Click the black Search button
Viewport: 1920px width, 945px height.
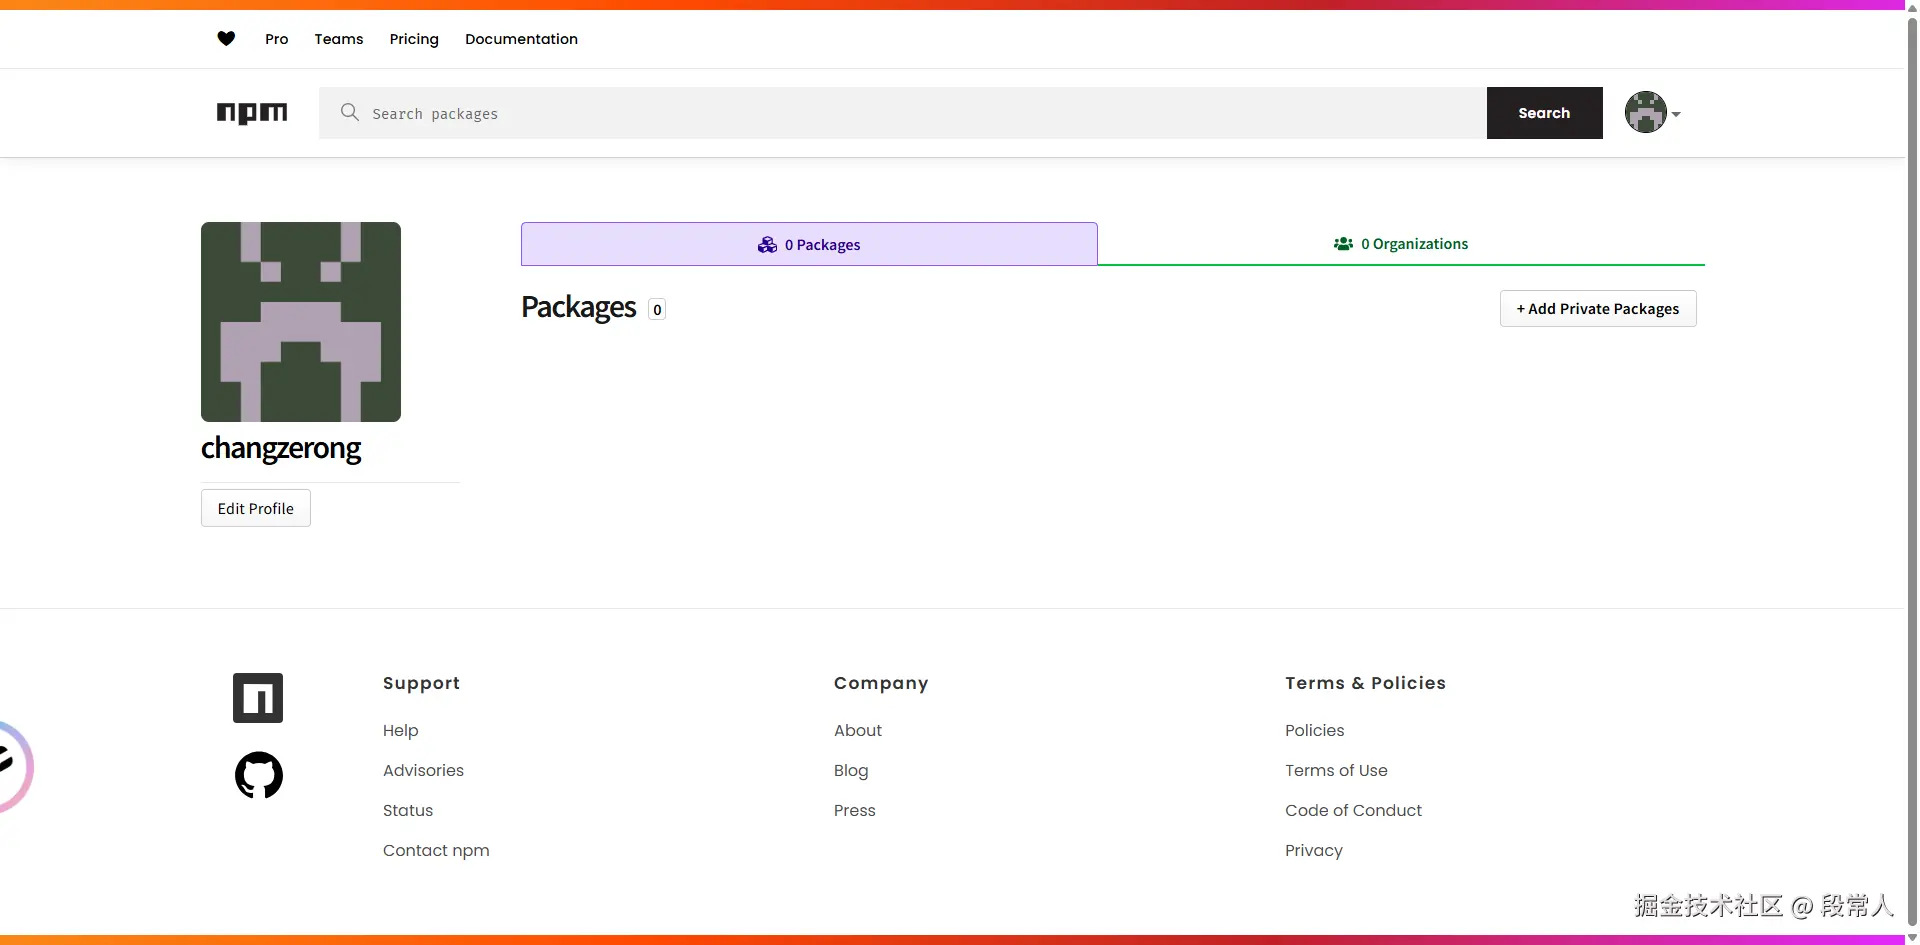click(1544, 113)
